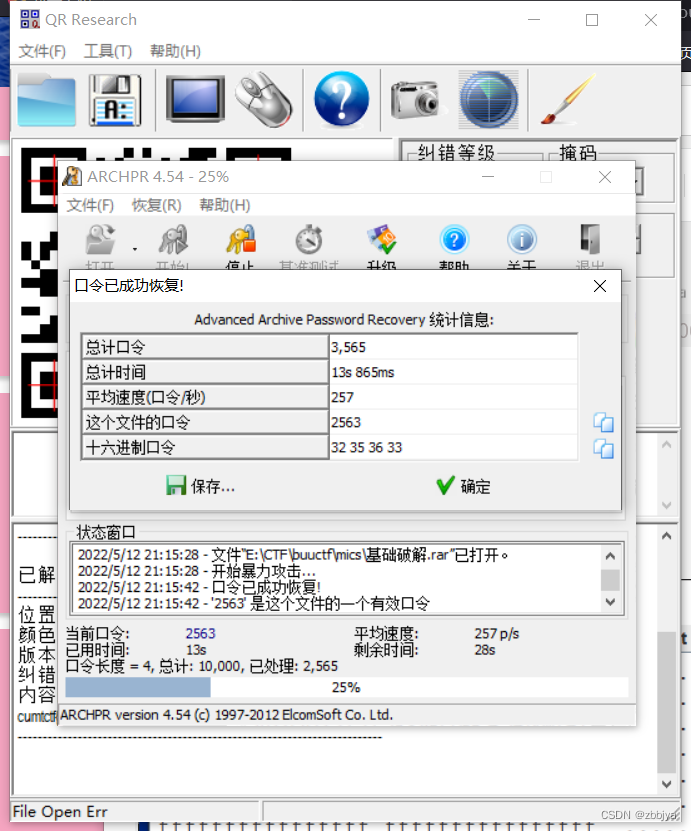Click the average speed value 257
Screen dimensions: 691x831
pyautogui.click(x=454, y=397)
